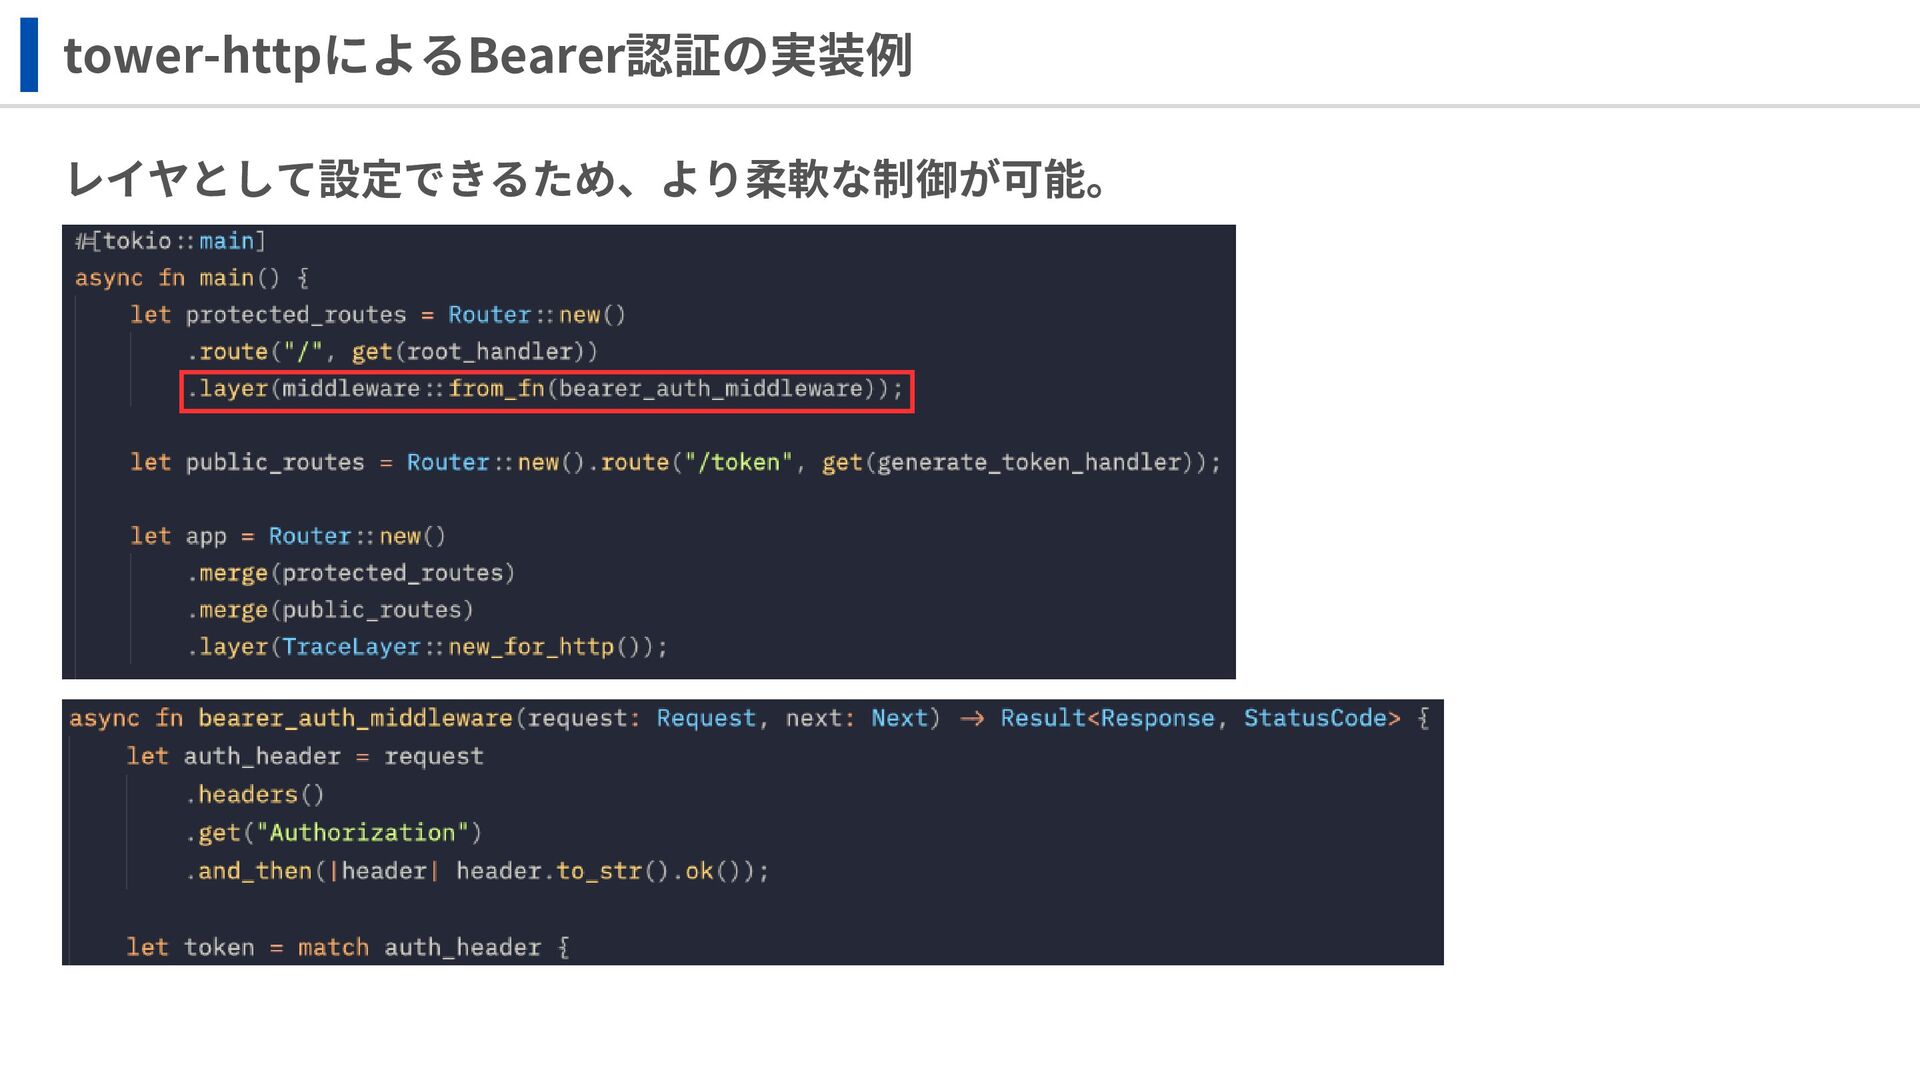This screenshot has width=1920, height=1080.
Task: Click the .merge(public_routes) line
Action: click(x=330, y=610)
